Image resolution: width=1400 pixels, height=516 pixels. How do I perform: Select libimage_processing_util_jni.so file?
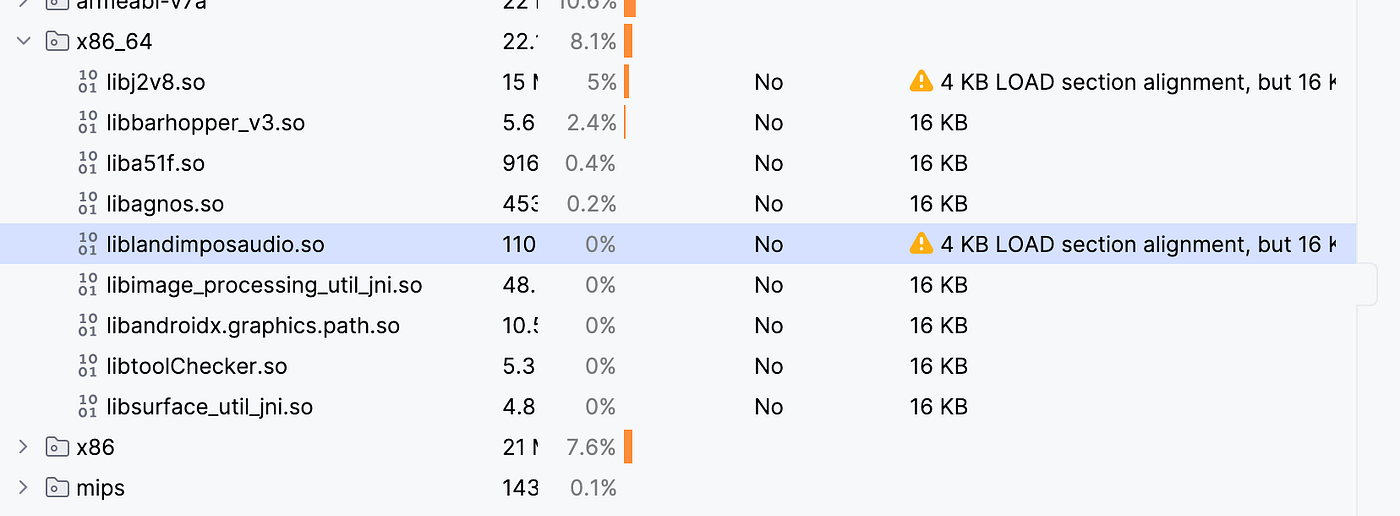tap(264, 285)
